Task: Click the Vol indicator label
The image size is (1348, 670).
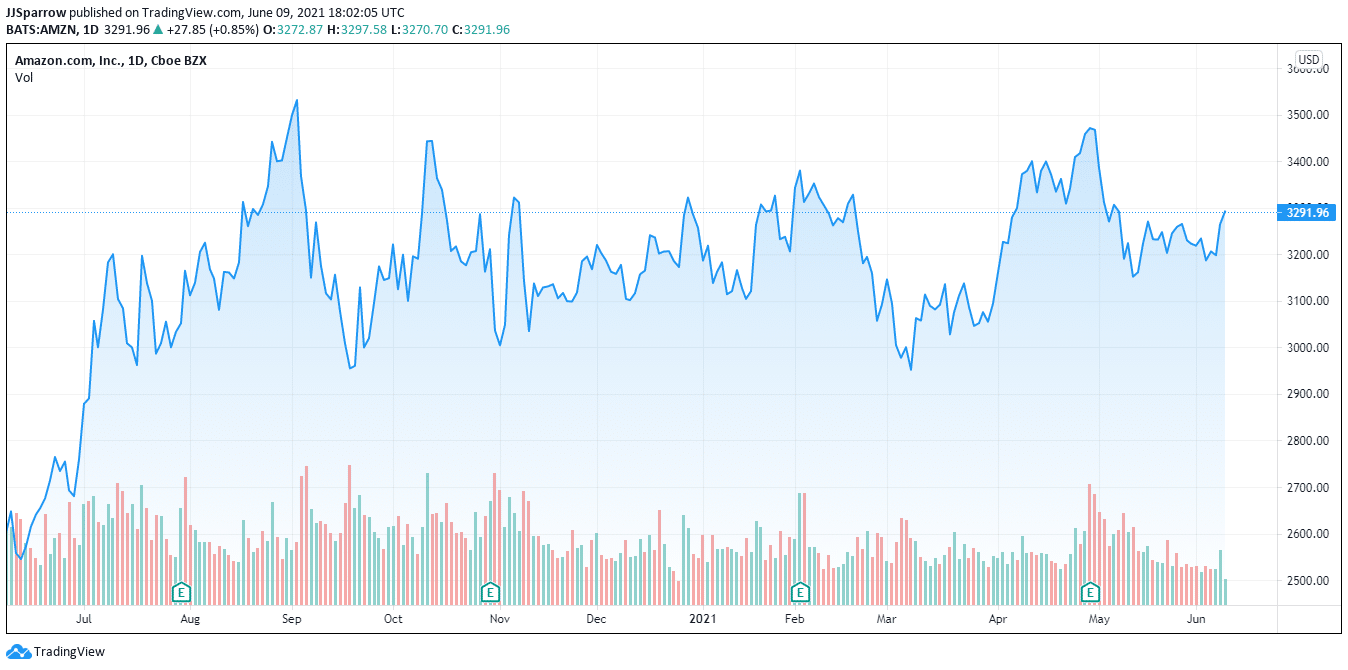Action: click(x=24, y=78)
